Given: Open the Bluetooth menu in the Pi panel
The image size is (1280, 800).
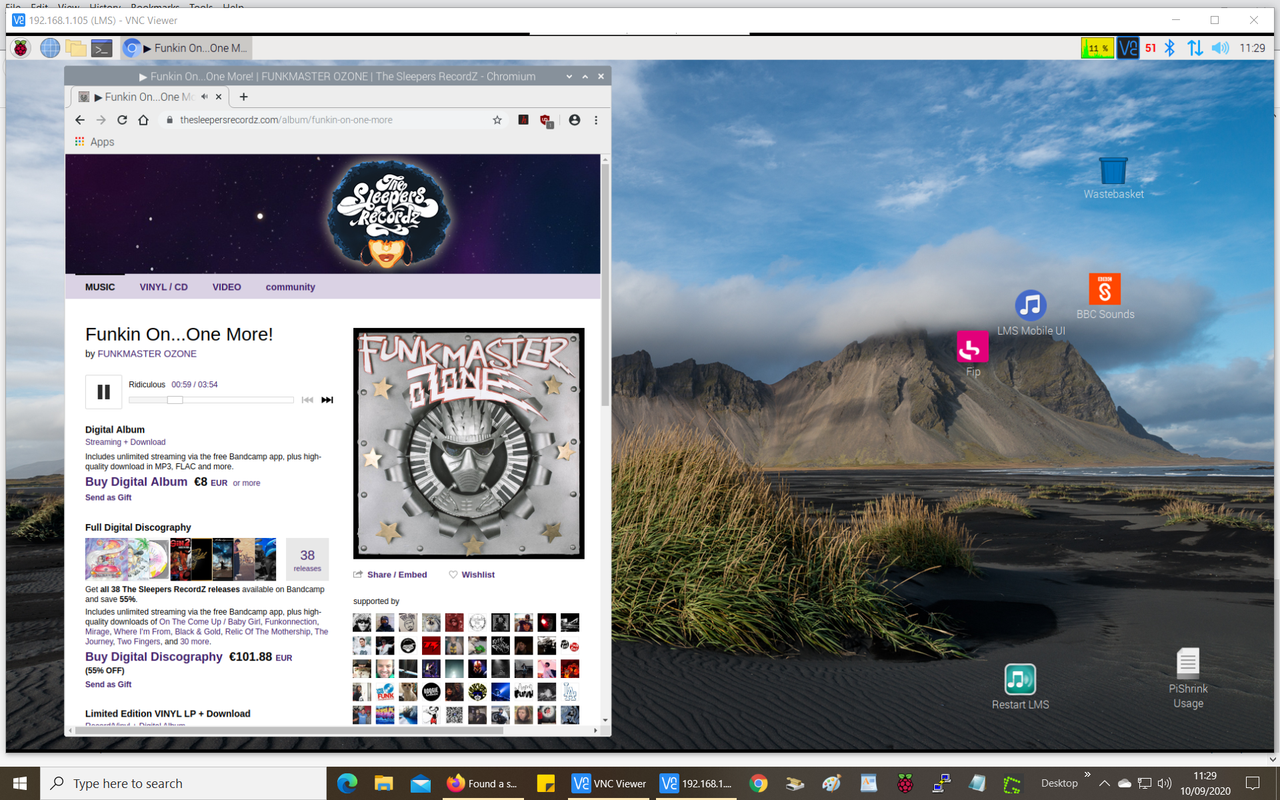Looking at the screenshot, I should [x=1170, y=48].
